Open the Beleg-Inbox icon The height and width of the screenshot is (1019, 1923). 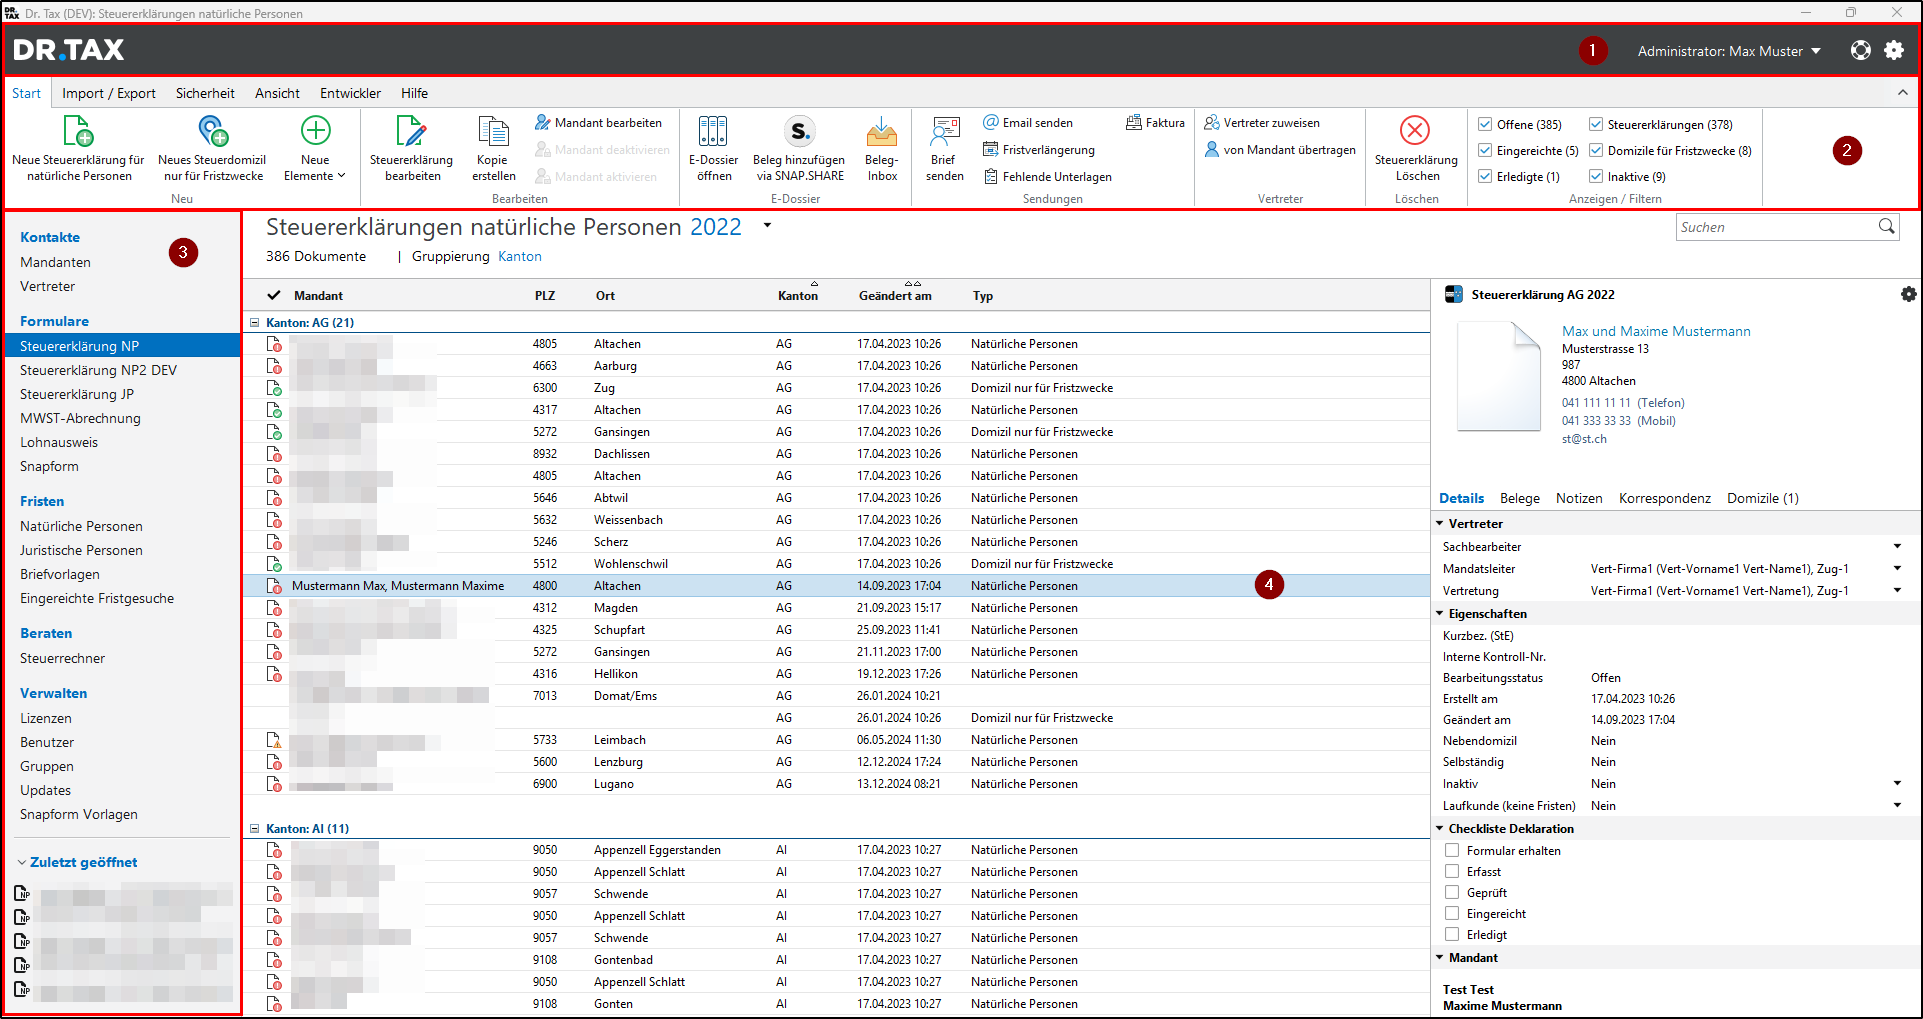point(882,131)
